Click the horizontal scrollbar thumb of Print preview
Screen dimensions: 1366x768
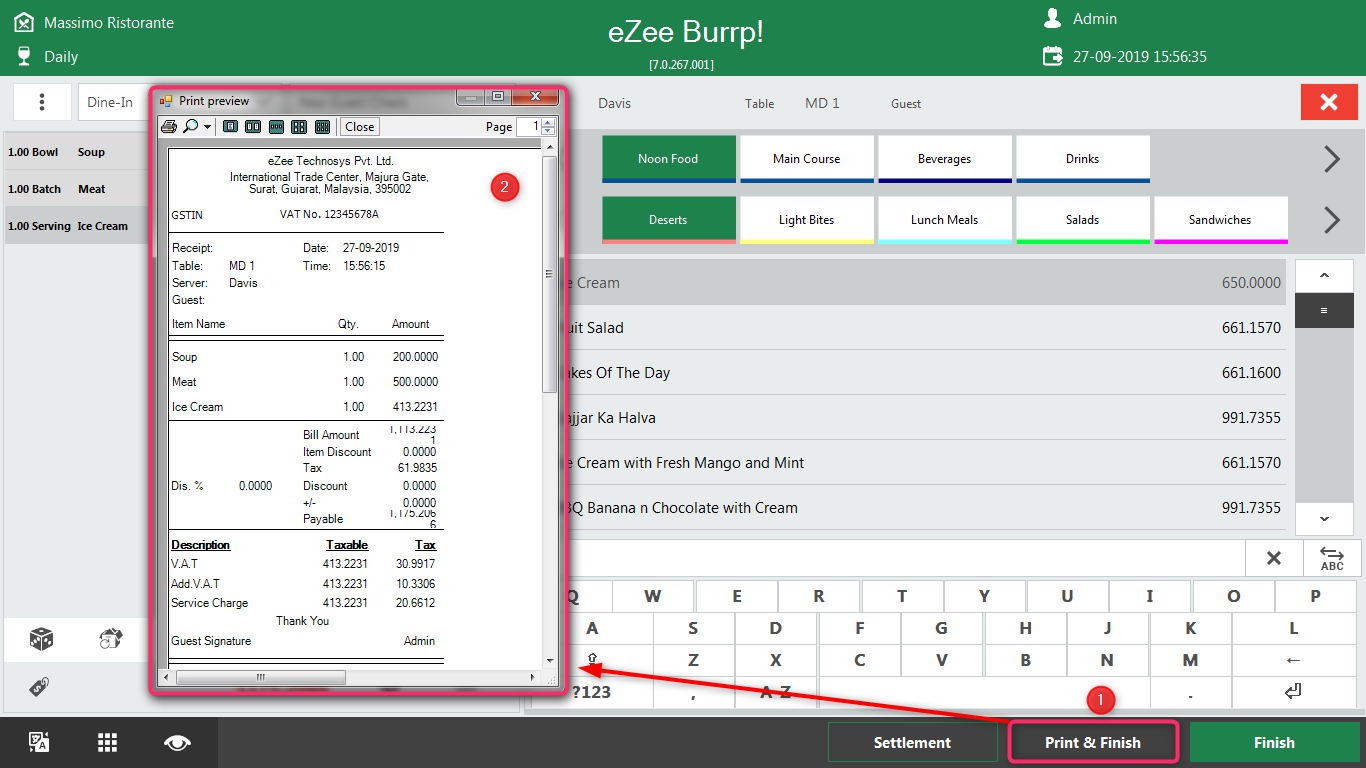(x=261, y=677)
